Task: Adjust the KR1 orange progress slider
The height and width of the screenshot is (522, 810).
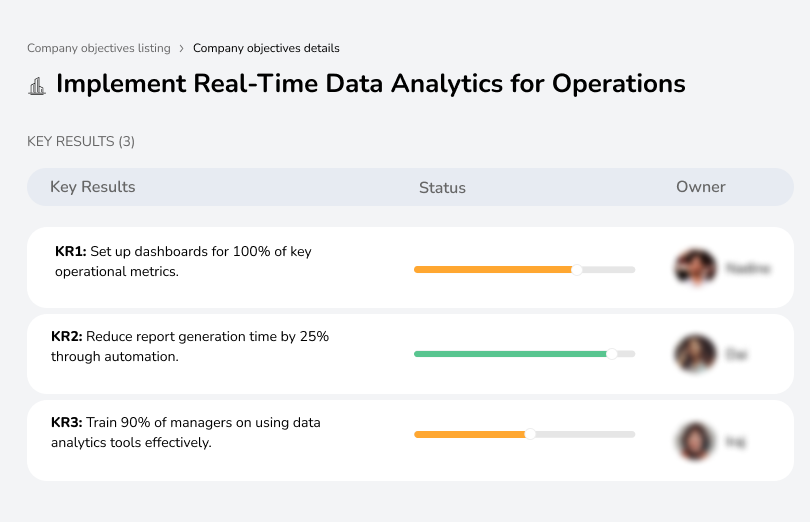Action: click(x=577, y=270)
